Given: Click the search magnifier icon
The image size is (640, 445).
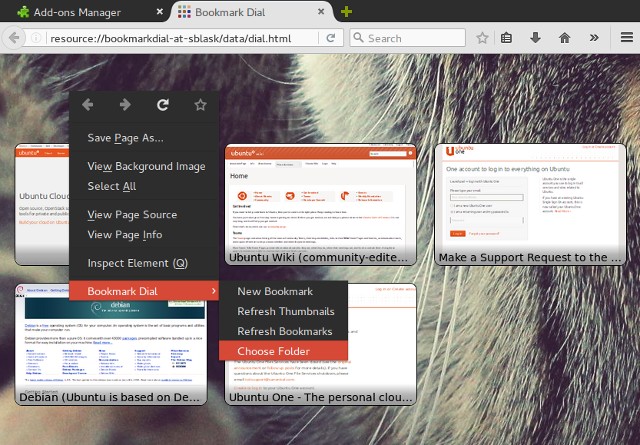Looking at the screenshot, I should (358, 38).
